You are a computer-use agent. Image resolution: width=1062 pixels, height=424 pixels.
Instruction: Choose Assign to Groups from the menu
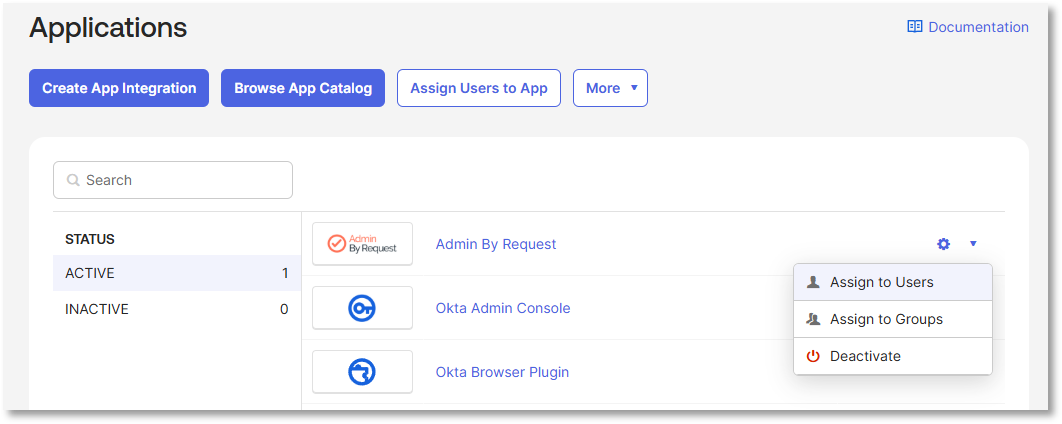point(893,319)
